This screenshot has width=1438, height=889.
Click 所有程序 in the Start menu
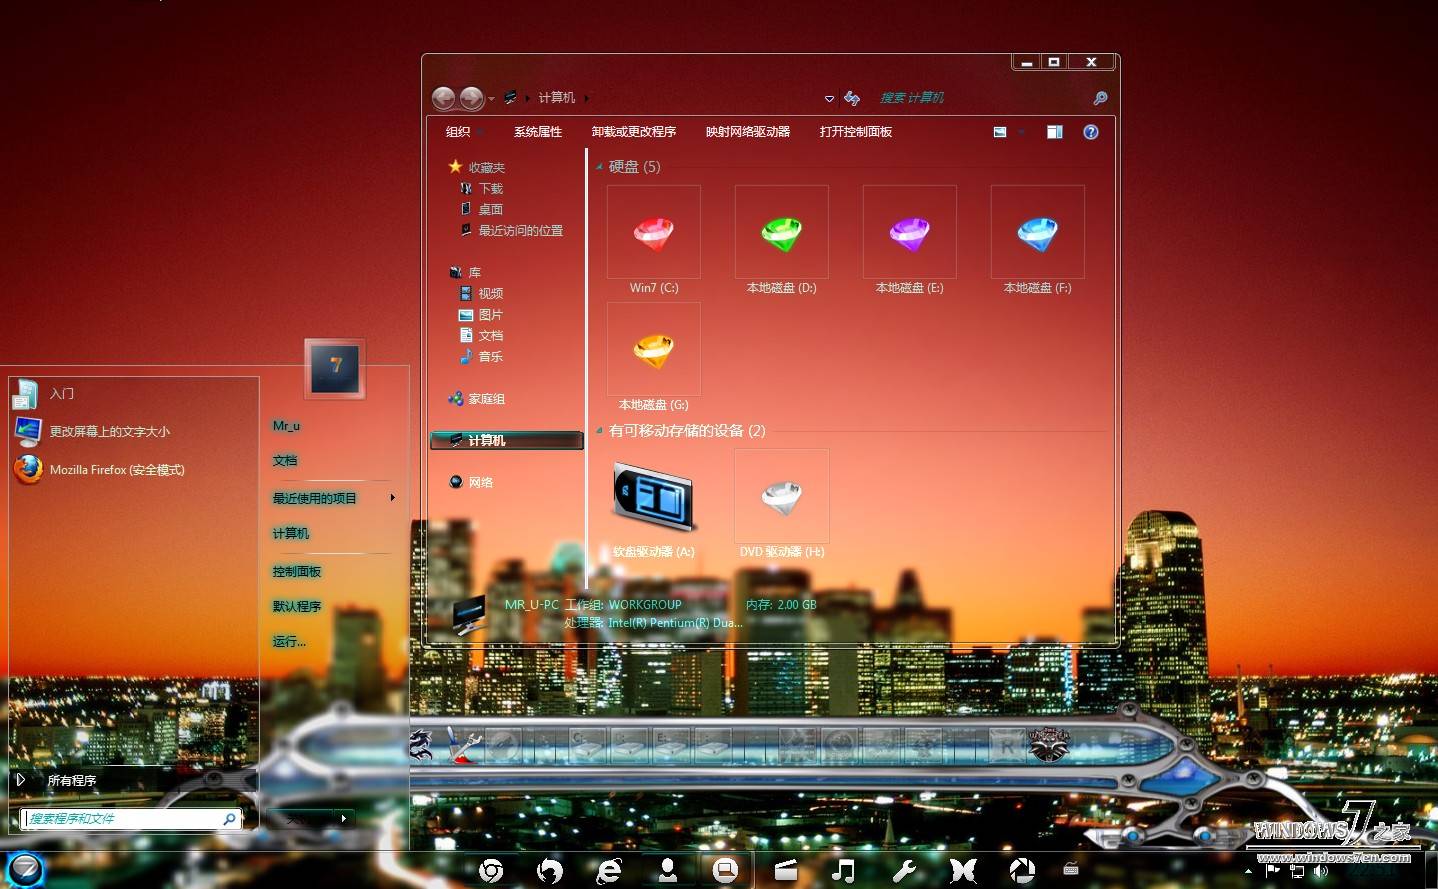71,780
